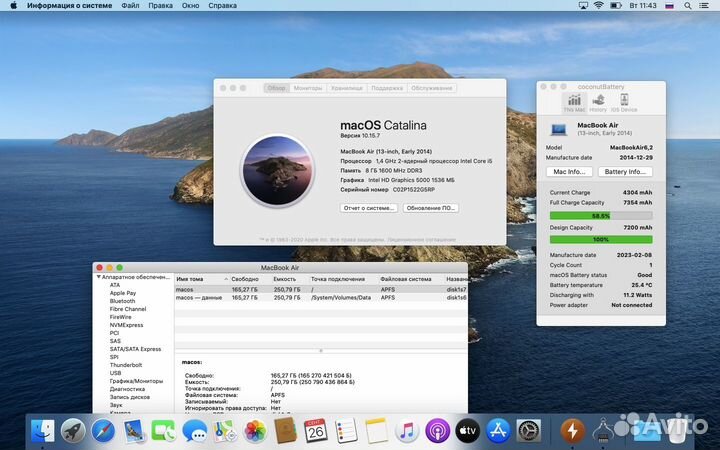Open Apple TV app in Dock
This screenshot has width=720, height=450.
467,431
